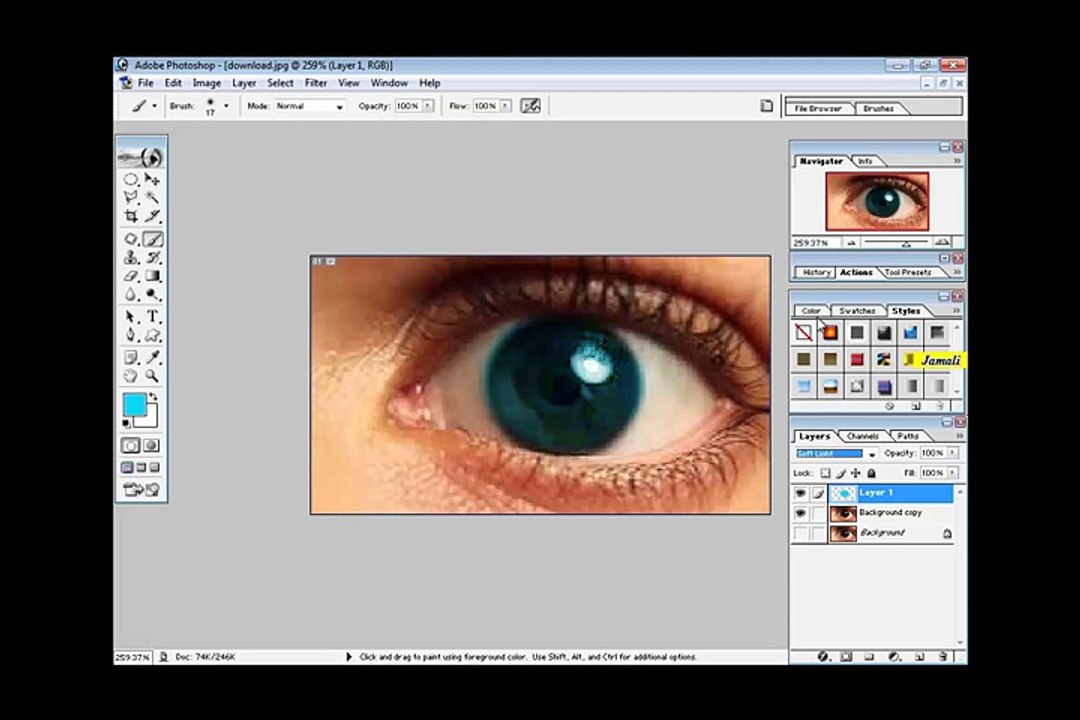This screenshot has height=720, width=1080.
Task: Switch to the Channels tab
Action: click(x=862, y=436)
